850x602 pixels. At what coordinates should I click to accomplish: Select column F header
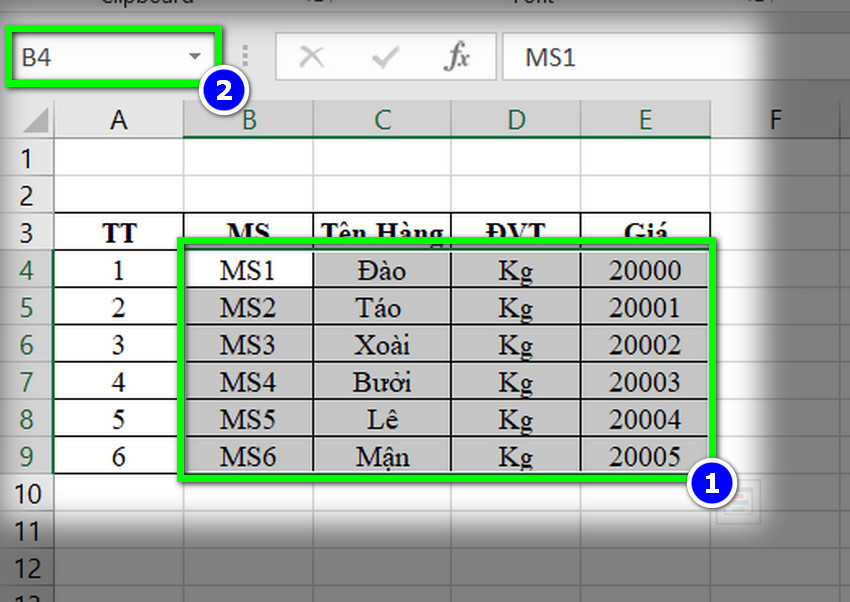click(776, 119)
